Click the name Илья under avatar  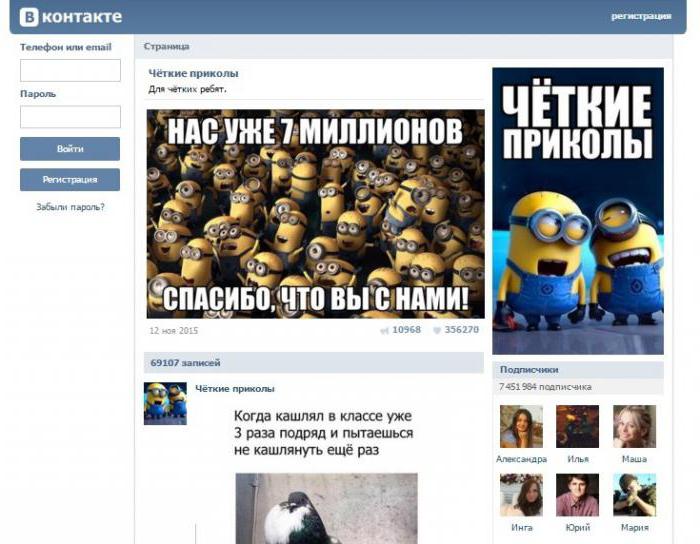click(578, 459)
